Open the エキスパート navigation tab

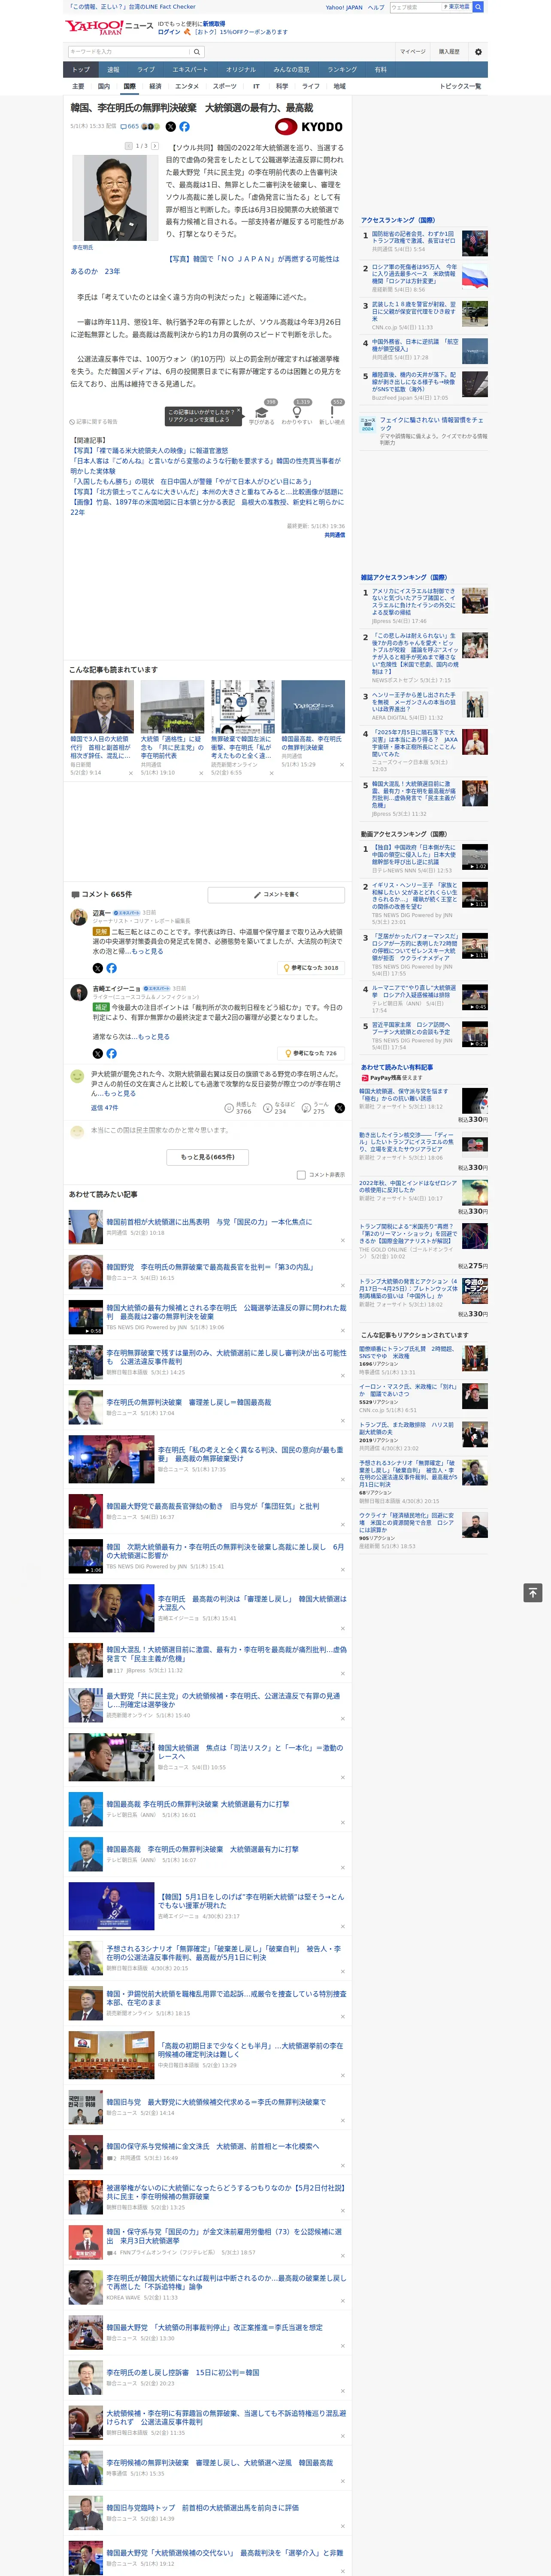[190, 70]
